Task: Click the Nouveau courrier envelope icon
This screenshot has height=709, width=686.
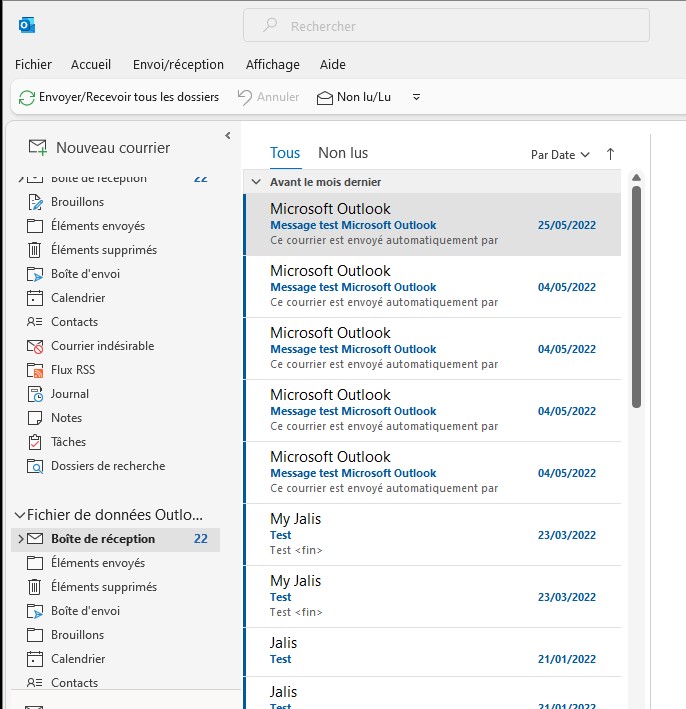Action: [38, 147]
